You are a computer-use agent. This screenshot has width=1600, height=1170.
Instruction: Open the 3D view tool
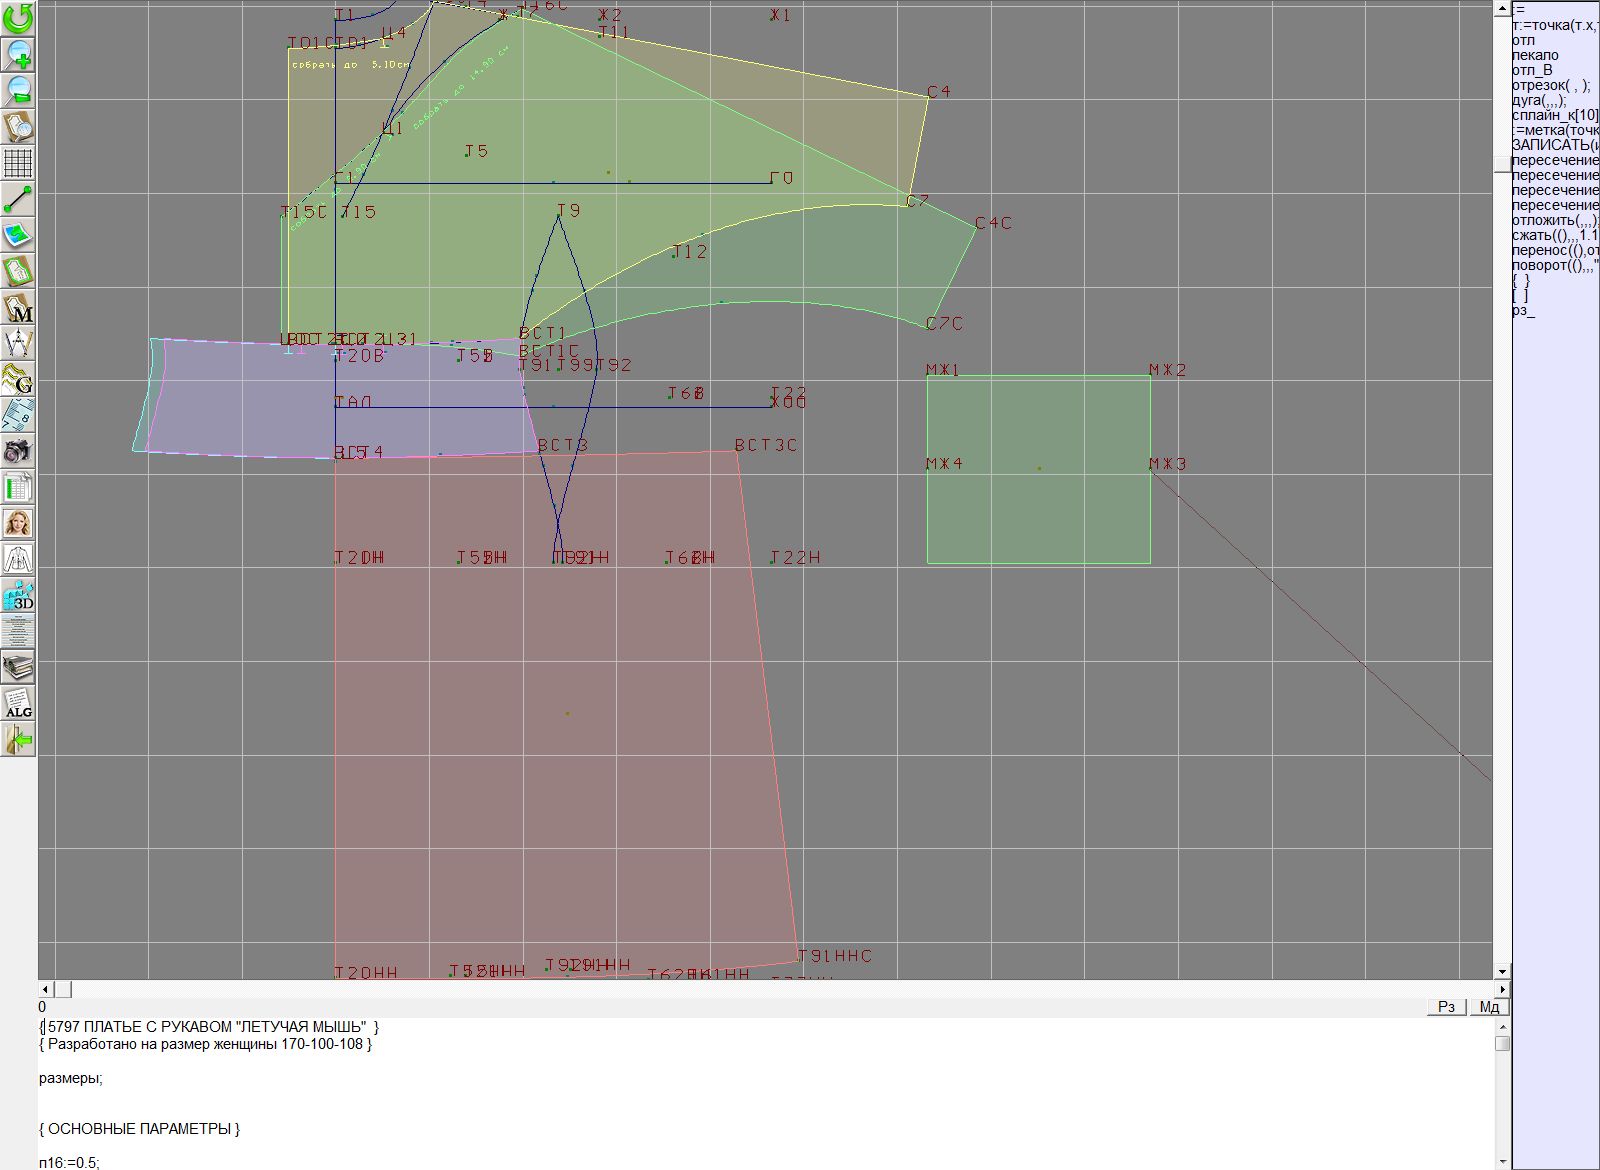coord(18,595)
